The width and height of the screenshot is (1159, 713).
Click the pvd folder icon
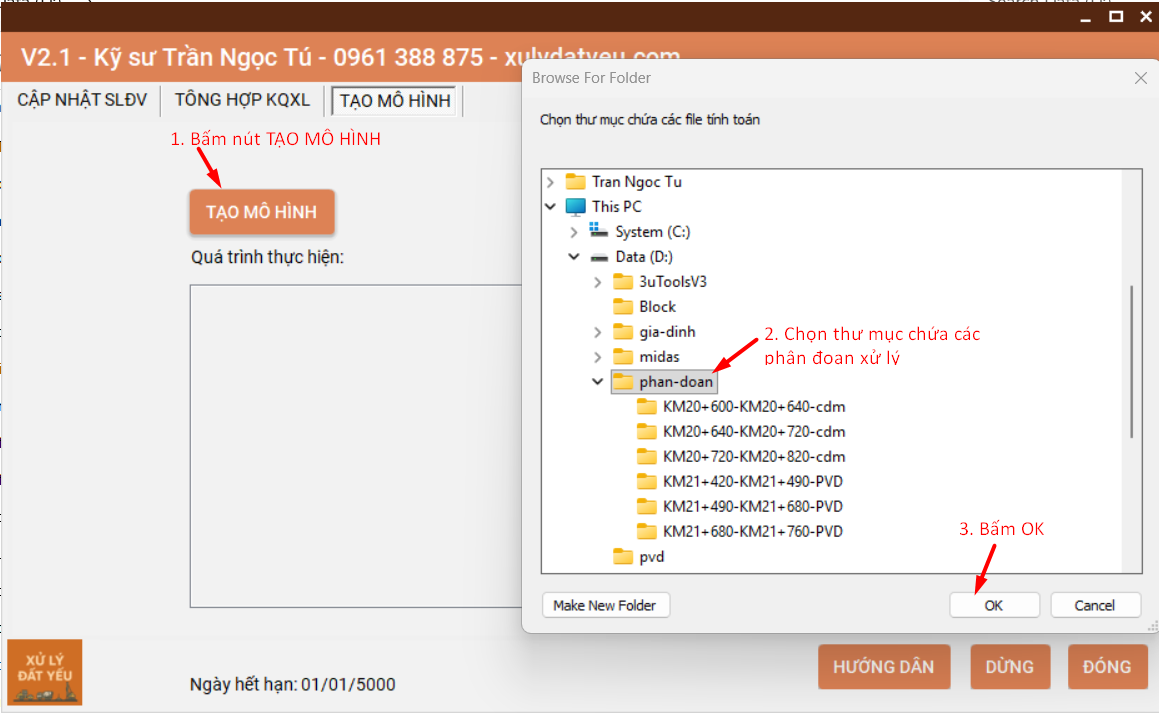pos(623,557)
